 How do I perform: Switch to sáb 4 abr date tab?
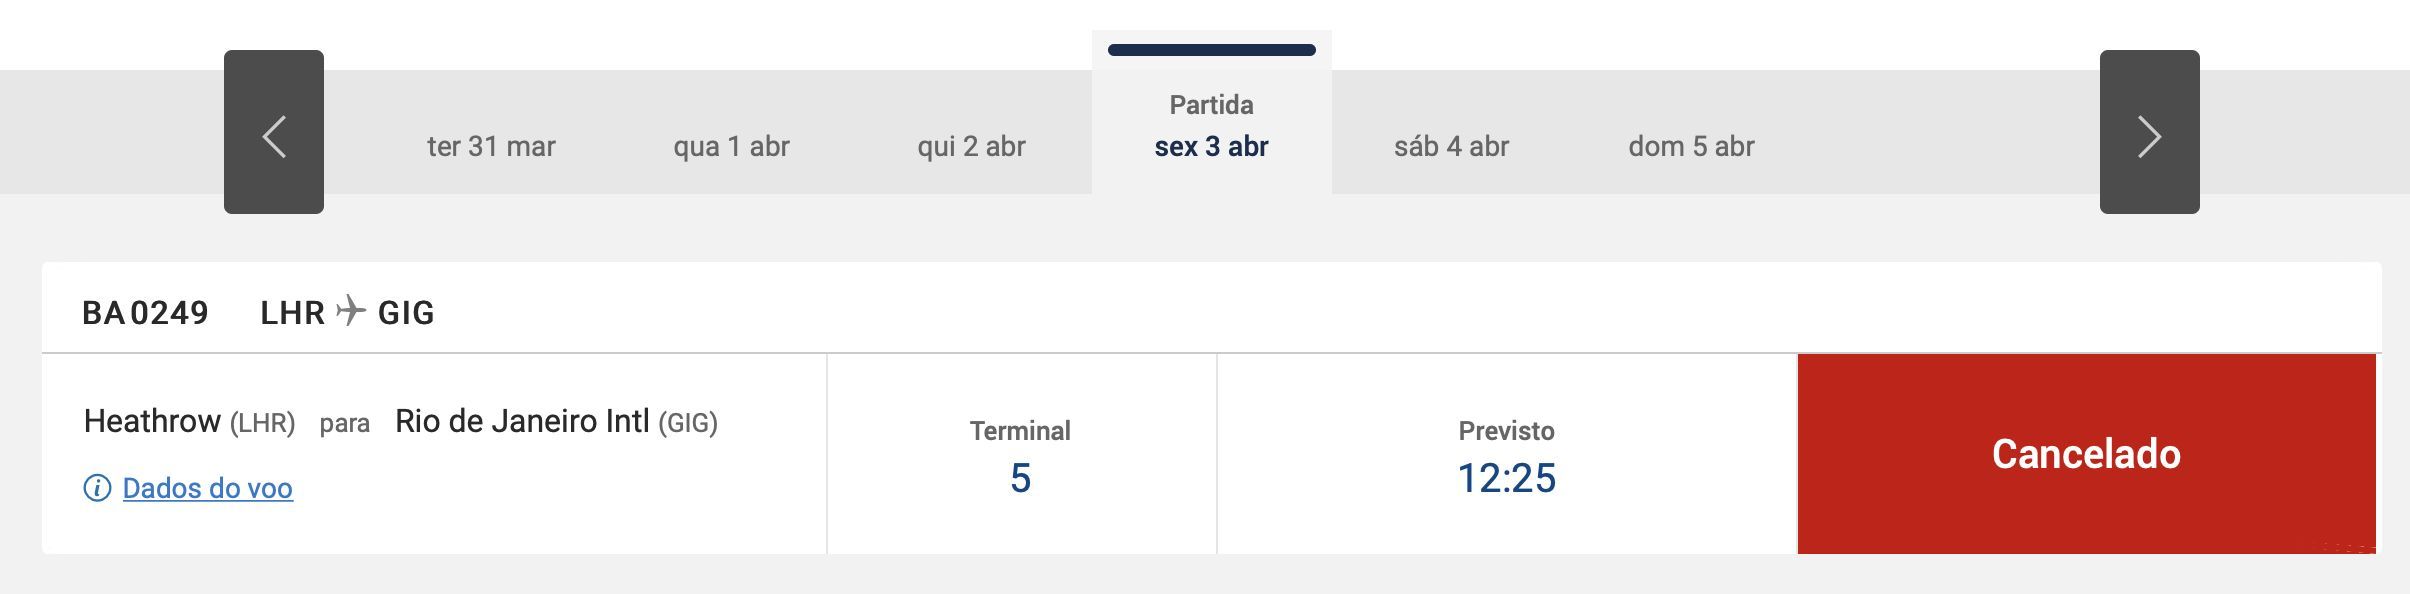click(x=1451, y=146)
